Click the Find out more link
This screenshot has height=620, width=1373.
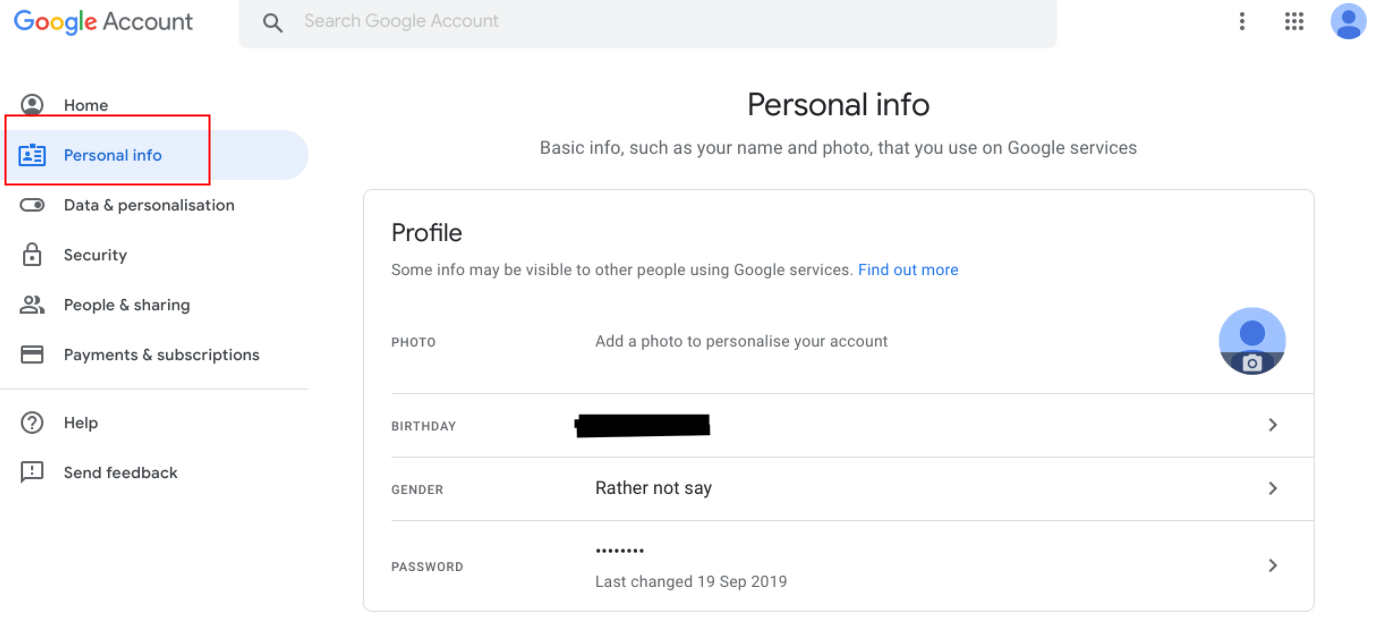click(907, 269)
